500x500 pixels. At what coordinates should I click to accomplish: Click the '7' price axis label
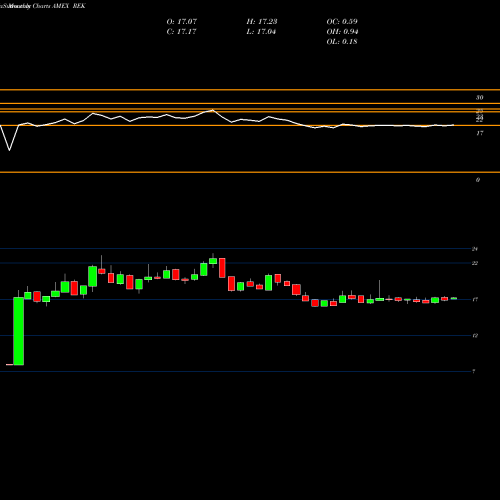474,371
